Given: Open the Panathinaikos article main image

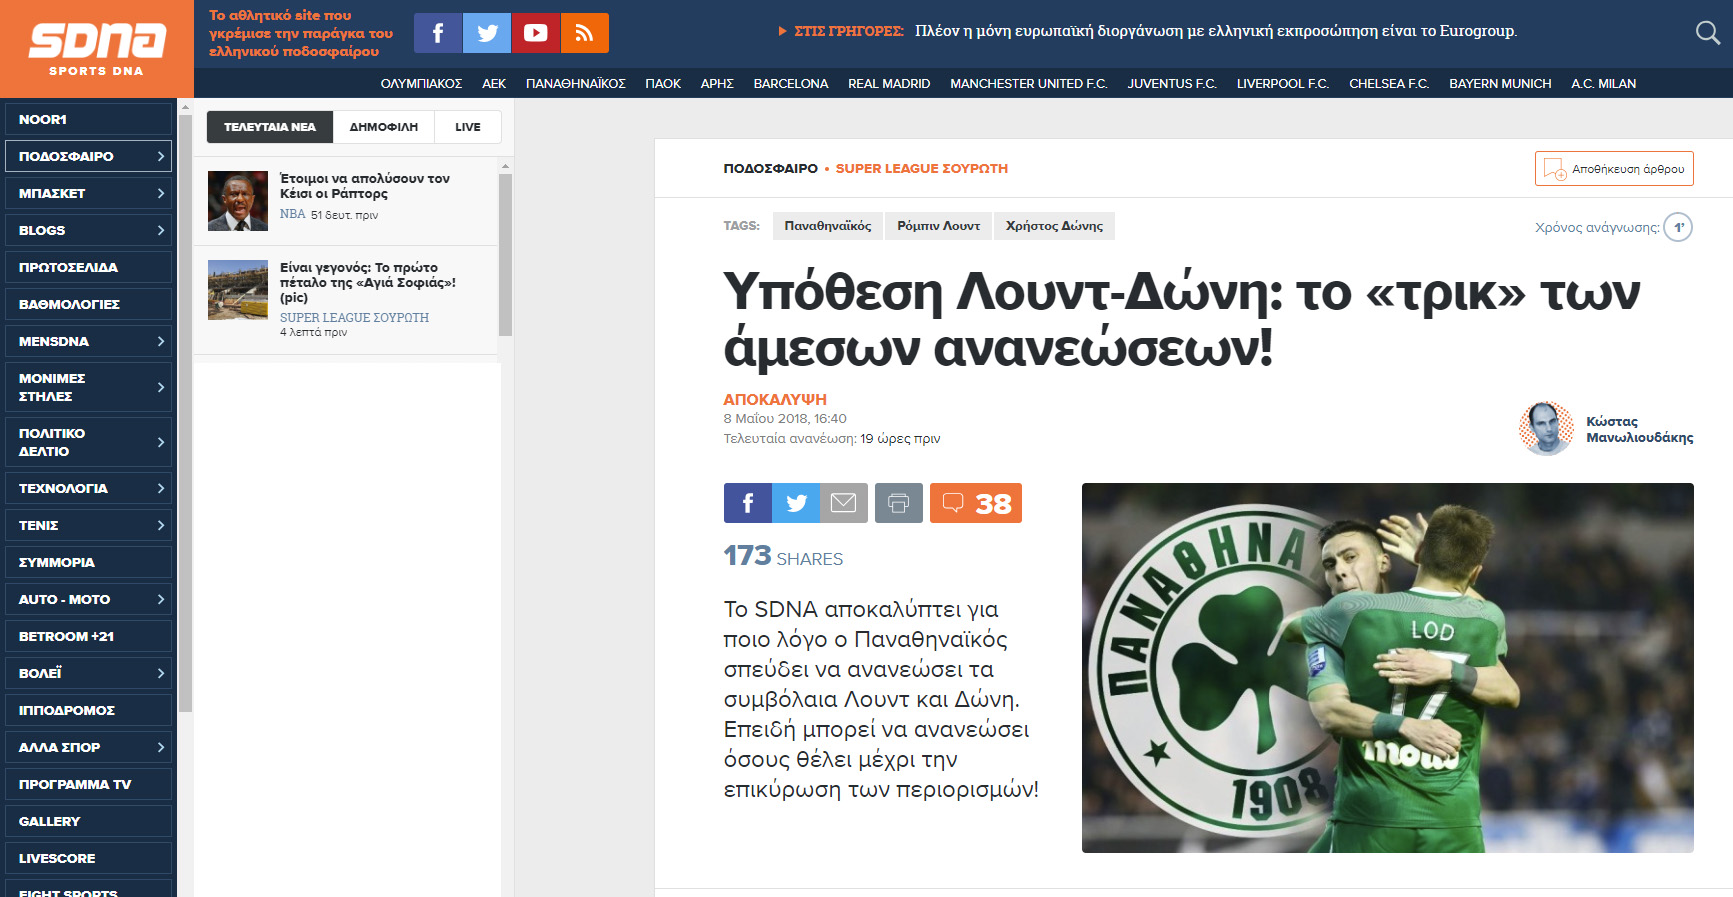Looking at the screenshot, I should pyautogui.click(x=1388, y=668).
